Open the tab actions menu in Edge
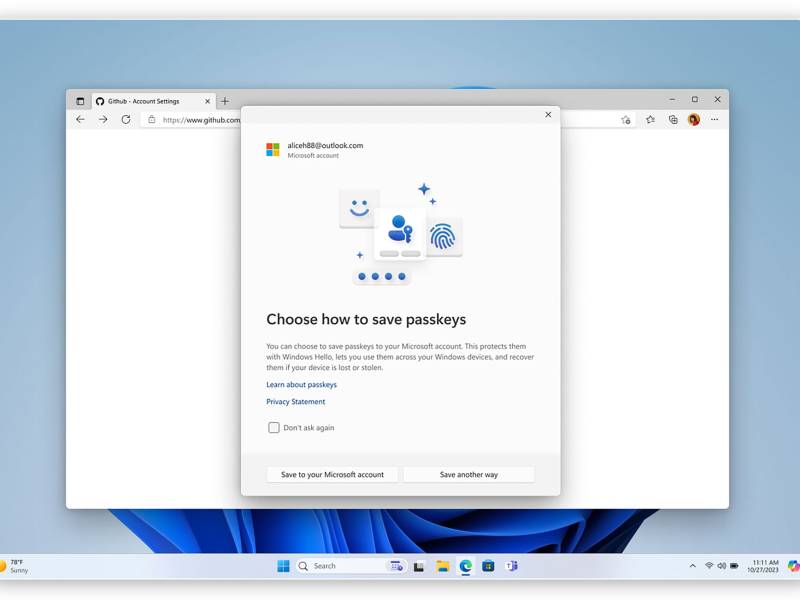Viewport: 800px width, 600px height. point(80,101)
